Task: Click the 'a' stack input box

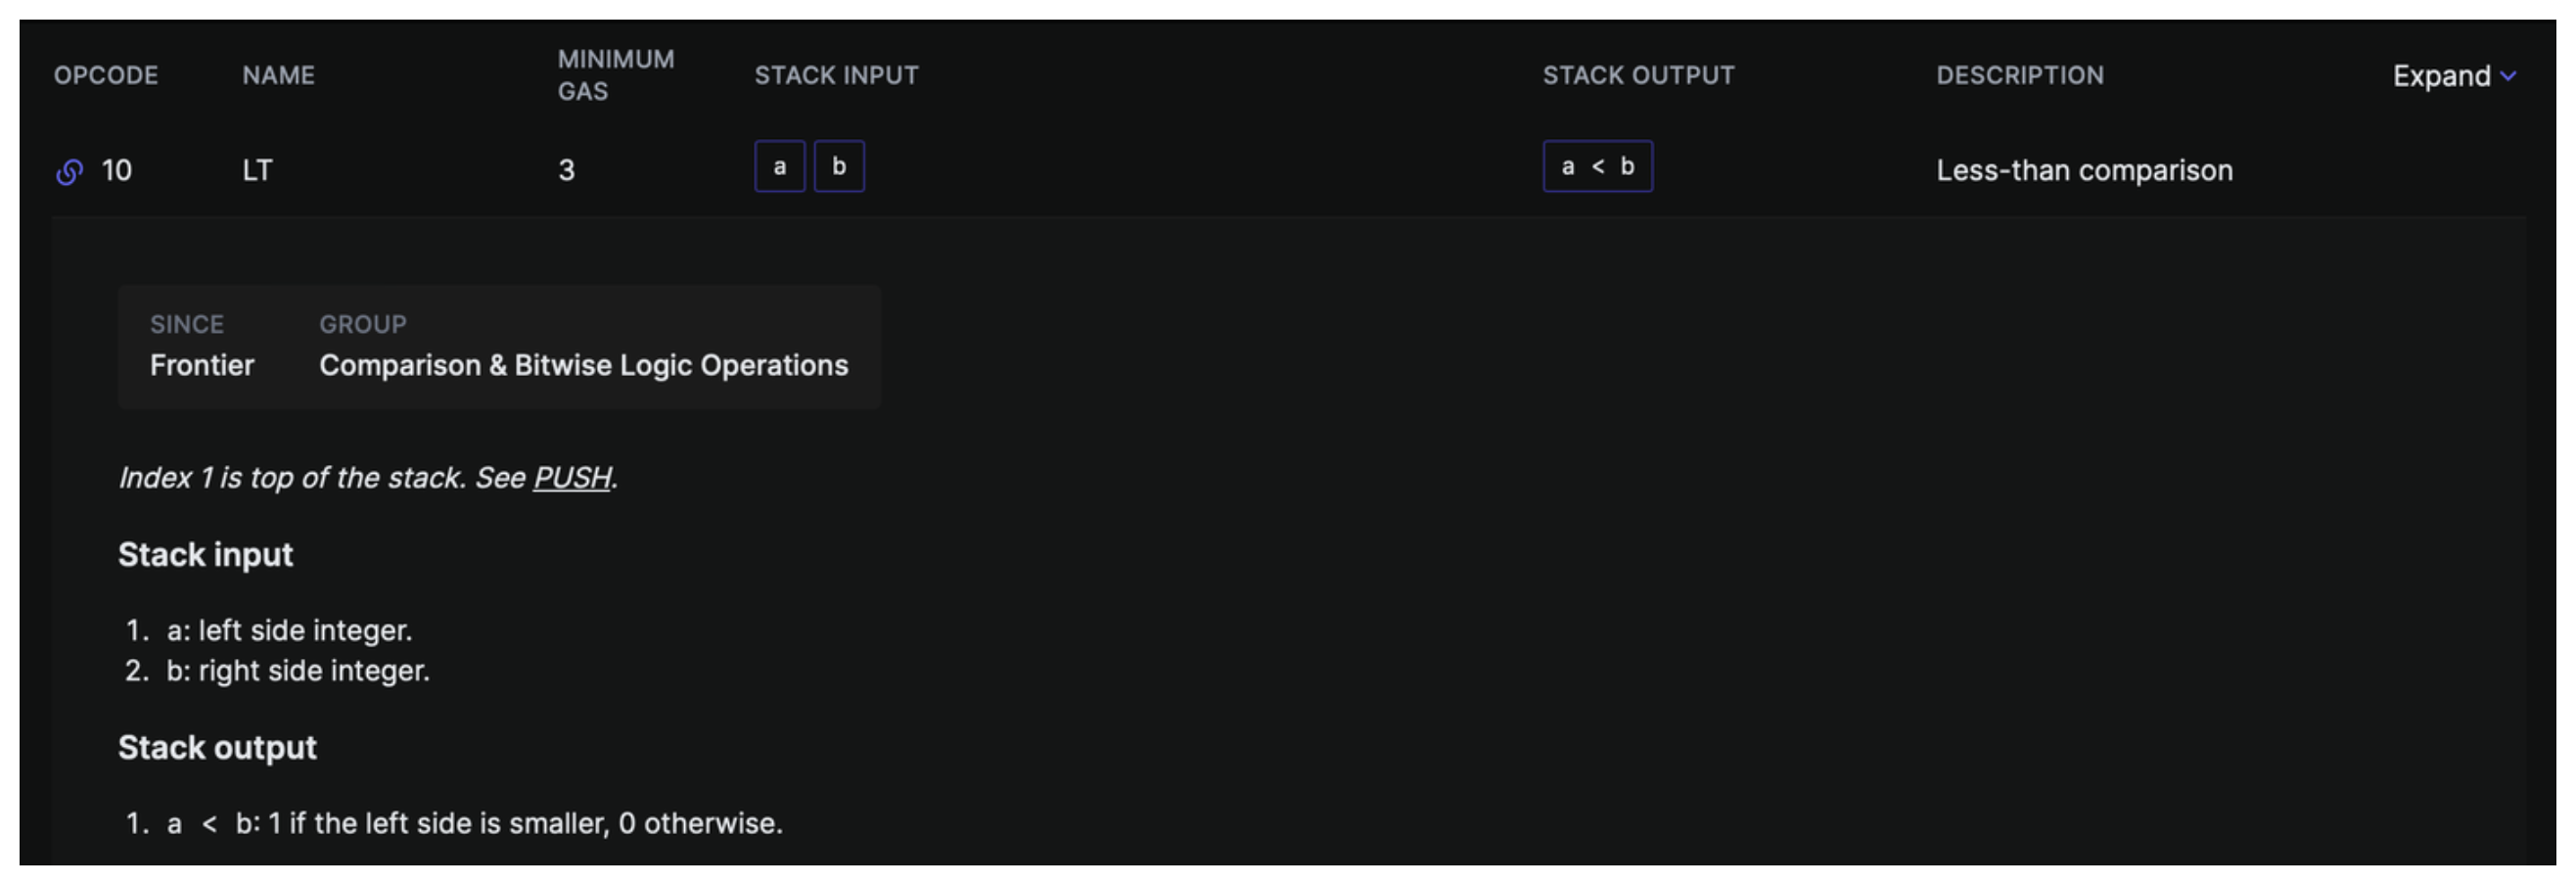Action: click(779, 167)
